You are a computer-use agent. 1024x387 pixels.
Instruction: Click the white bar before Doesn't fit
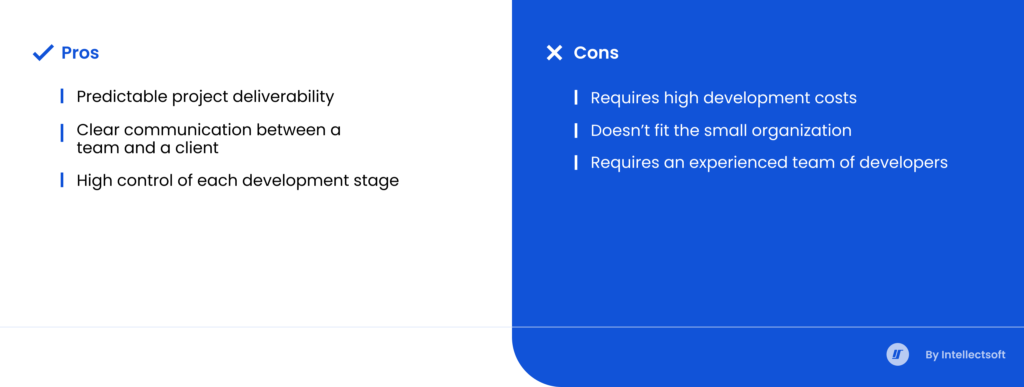[575, 131]
